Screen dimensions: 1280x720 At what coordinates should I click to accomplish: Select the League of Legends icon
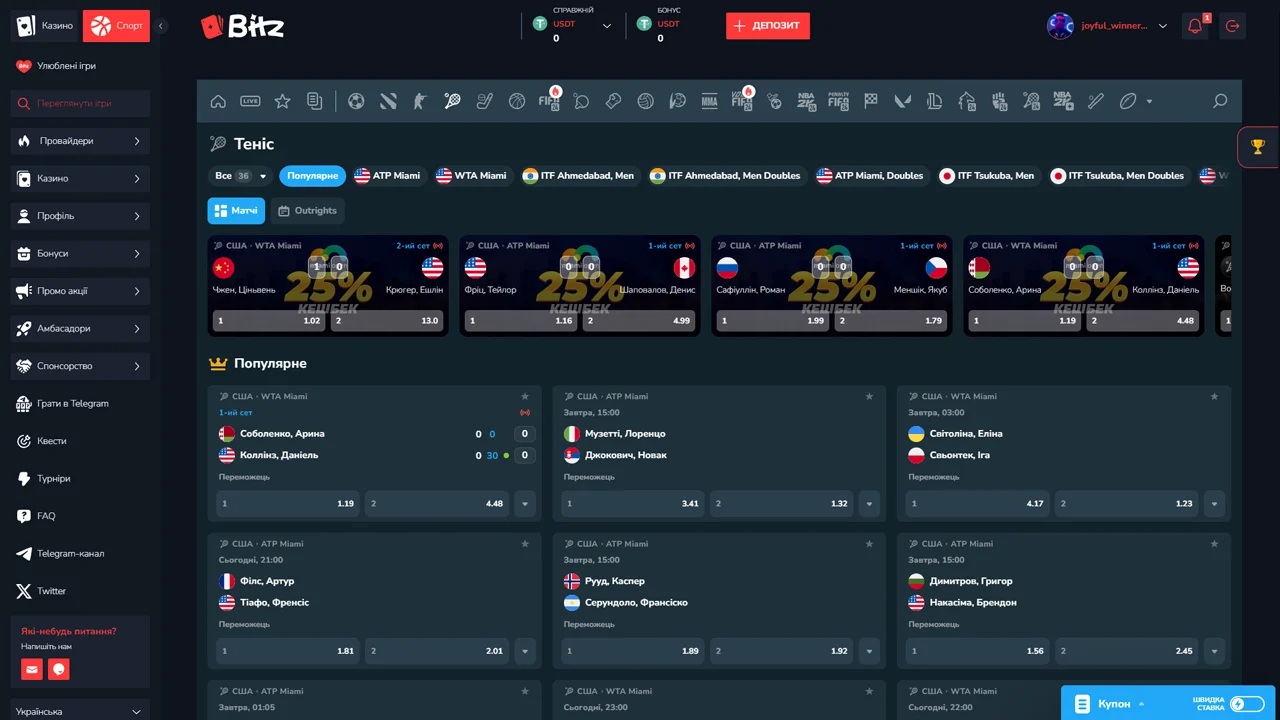[934, 101]
